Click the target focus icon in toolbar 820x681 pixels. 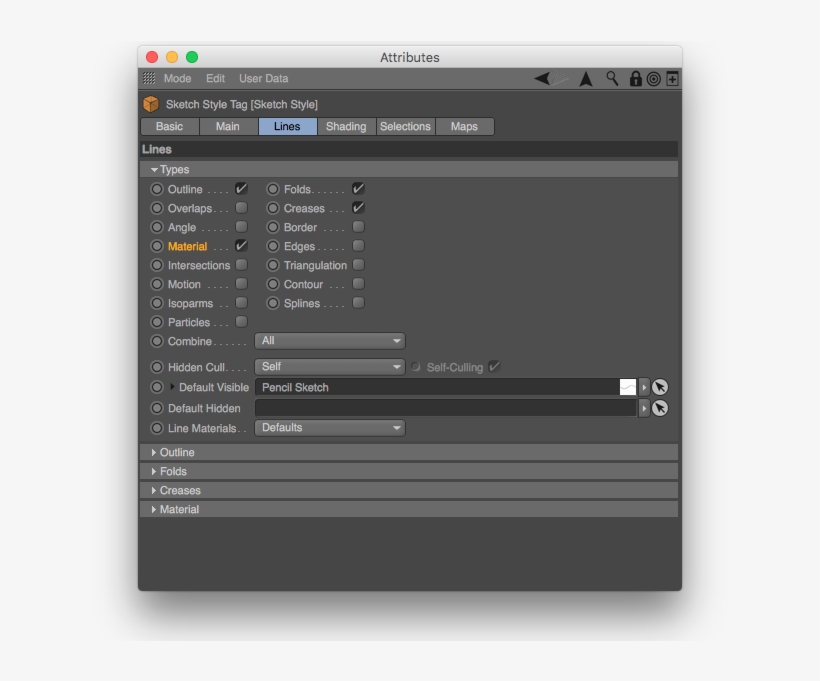point(652,77)
